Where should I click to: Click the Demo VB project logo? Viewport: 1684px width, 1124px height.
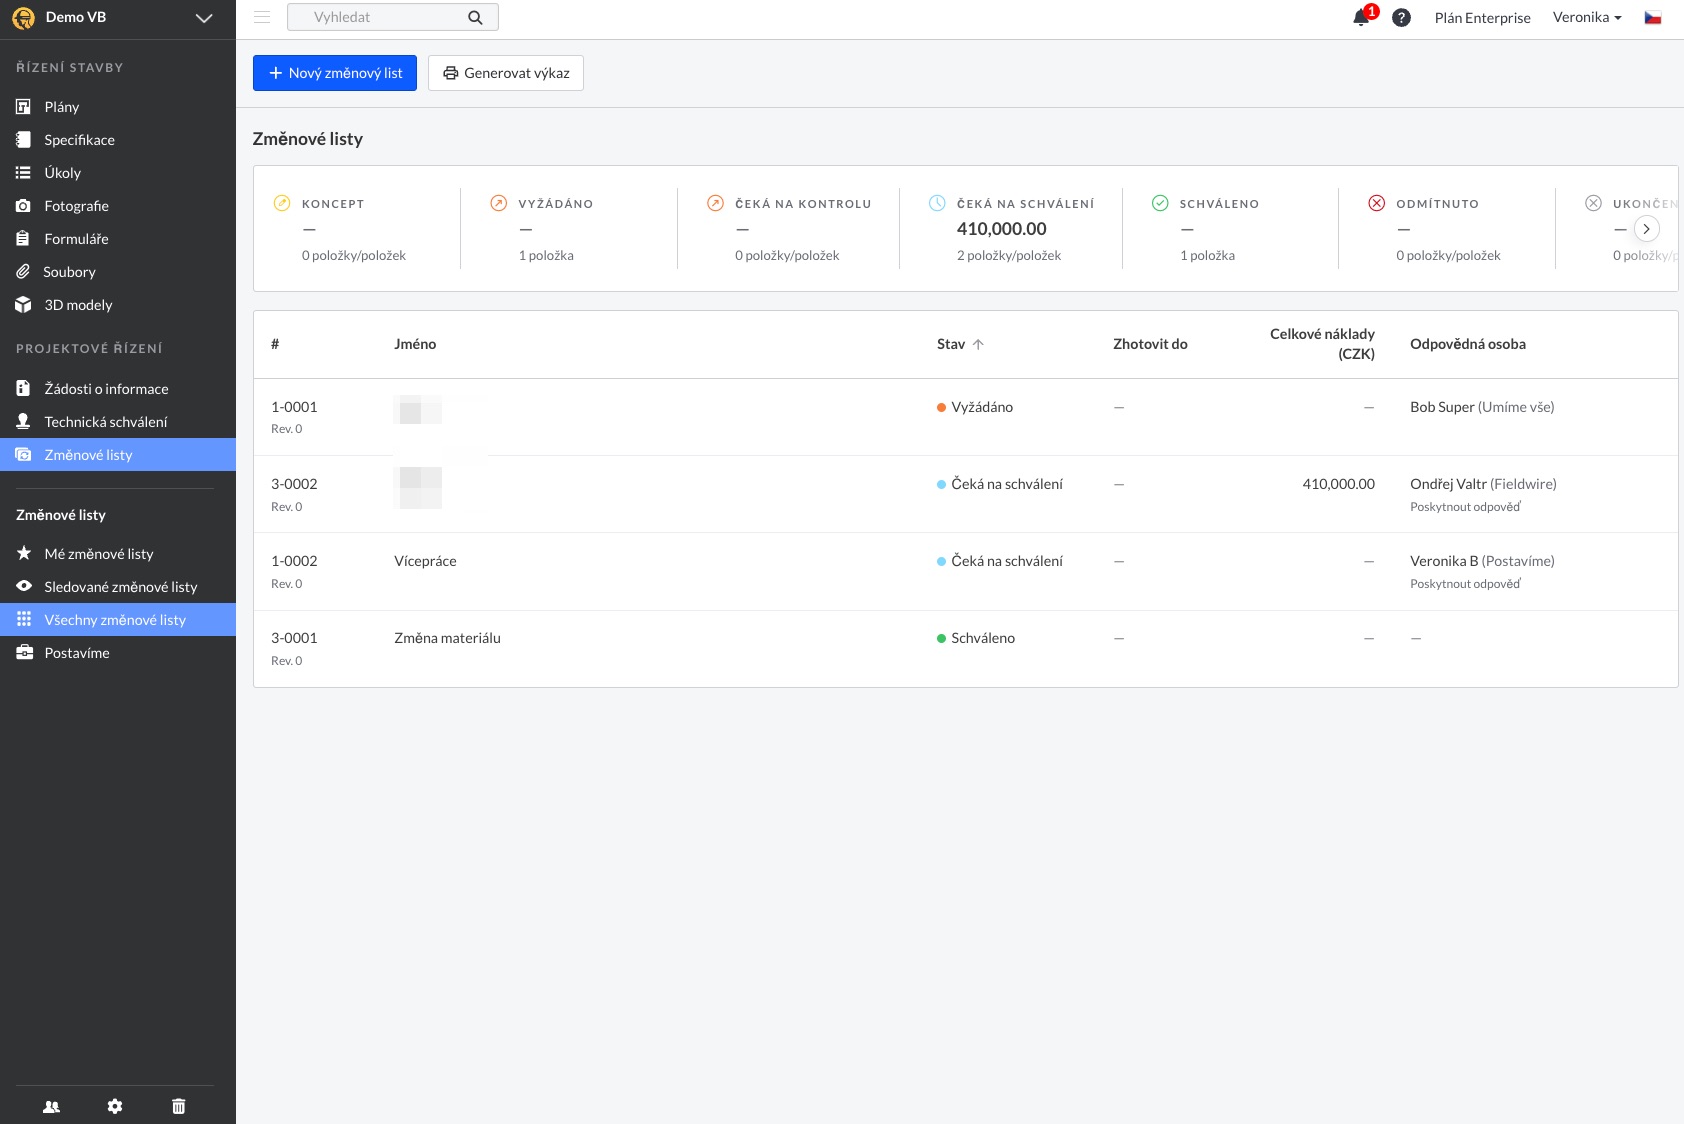click(23, 18)
